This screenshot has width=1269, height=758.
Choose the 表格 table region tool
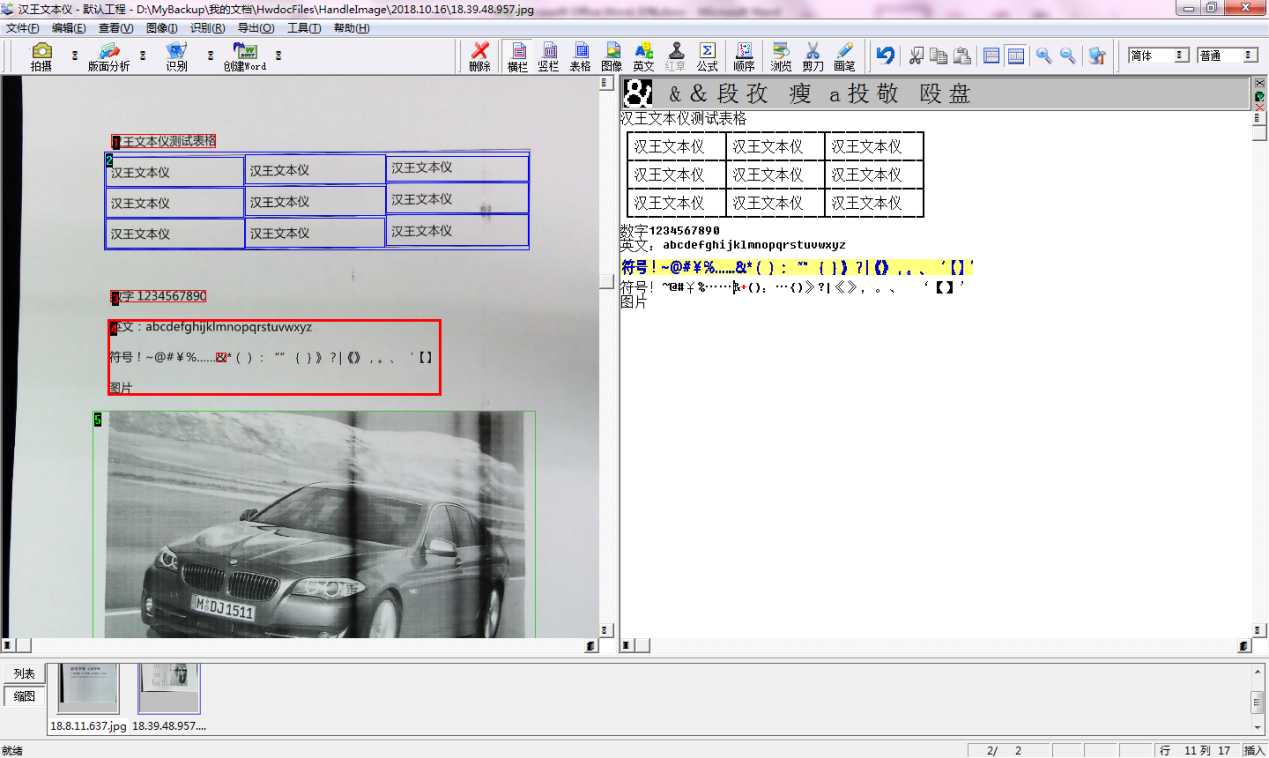click(581, 57)
